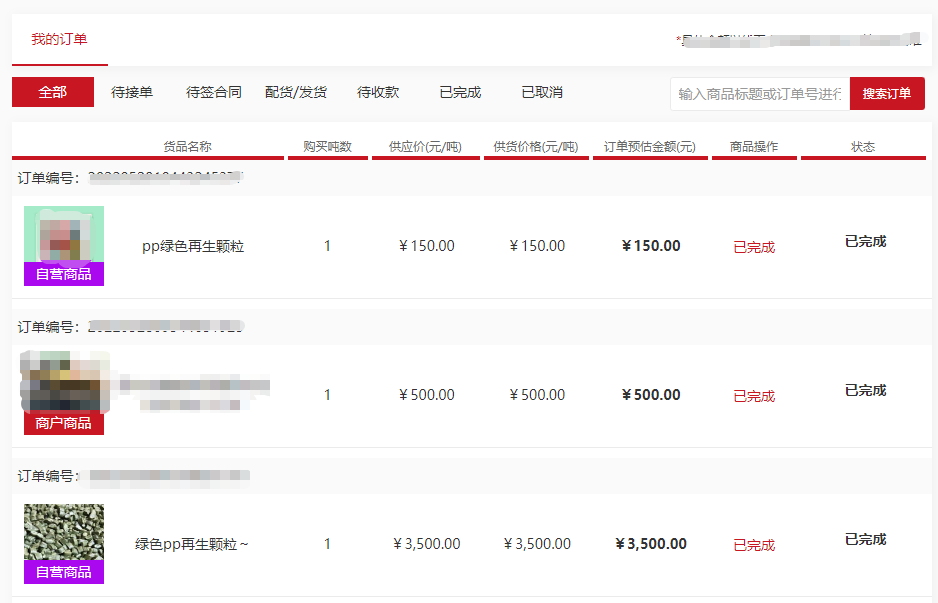Viewport: 938px width, 603px height.
Task: Open 绿色pp再生颗粒～ product name link
Action: click(x=192, y=545)
